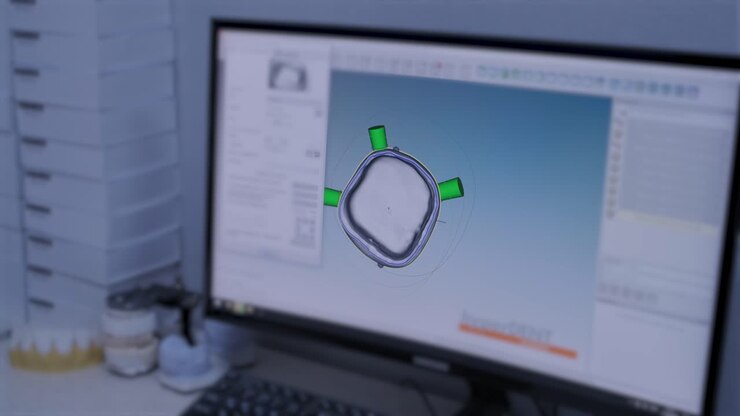Select the right green connector cylinder
This screenshot has height=416, width=740.
pyautogui.click(x=451, y=189)
